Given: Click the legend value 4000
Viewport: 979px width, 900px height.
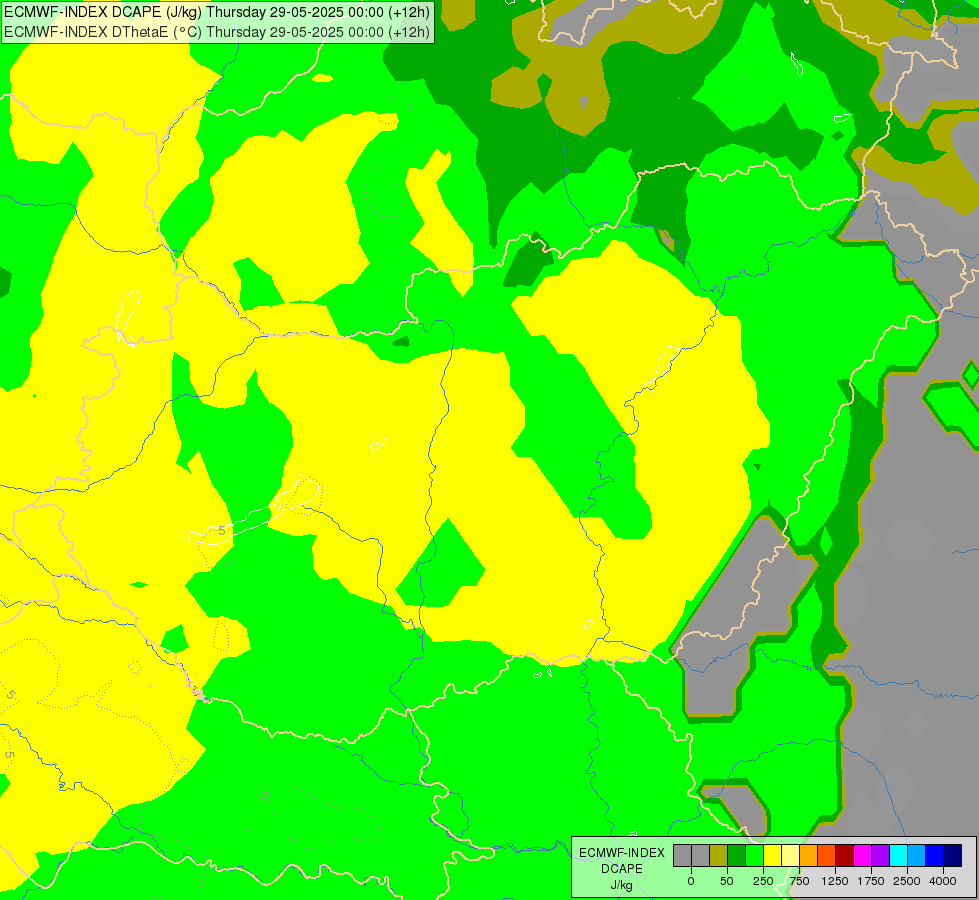Looking at the screenshot, I should 943,881.
